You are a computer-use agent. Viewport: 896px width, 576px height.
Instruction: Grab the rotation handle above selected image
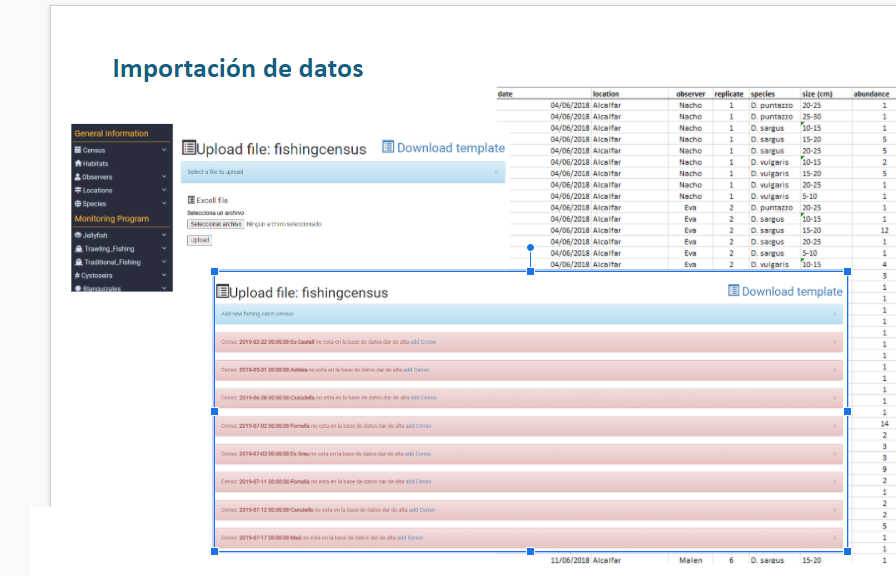coord(530,247)
